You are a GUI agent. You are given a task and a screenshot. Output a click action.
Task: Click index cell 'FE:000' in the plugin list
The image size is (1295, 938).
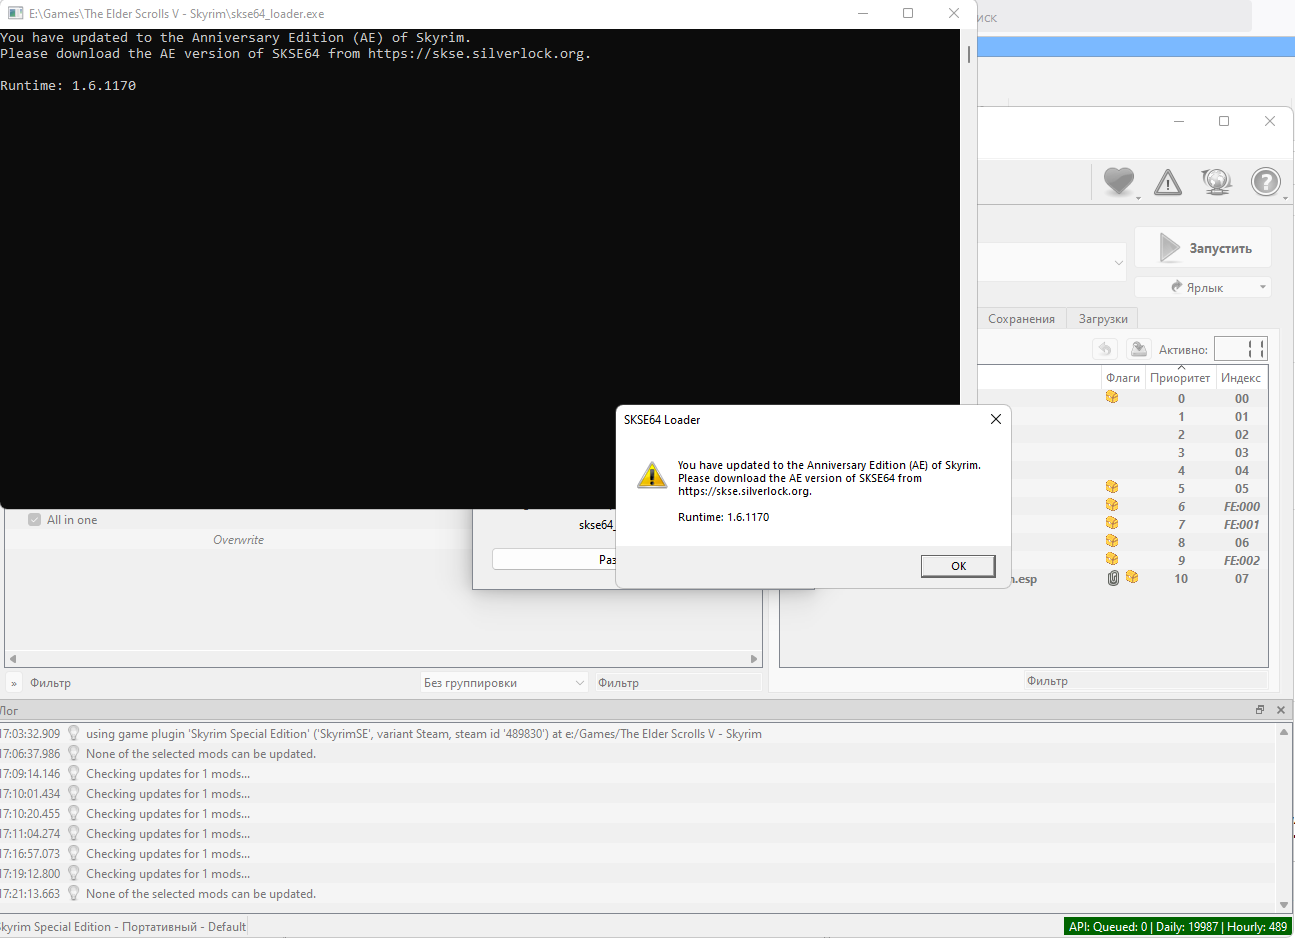[x=1242, y=507]
